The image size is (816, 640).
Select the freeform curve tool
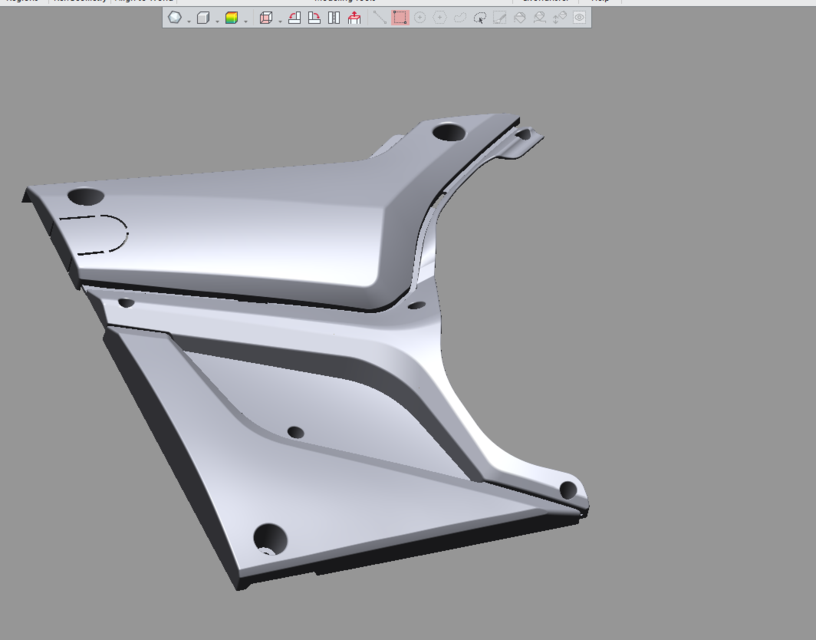461,17
